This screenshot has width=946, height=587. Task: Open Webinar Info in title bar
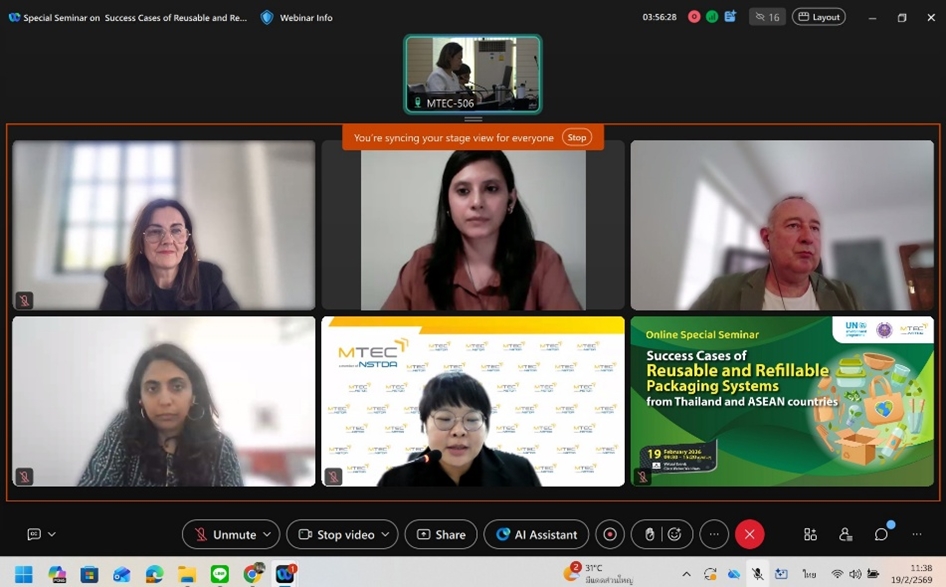(297, 17)
